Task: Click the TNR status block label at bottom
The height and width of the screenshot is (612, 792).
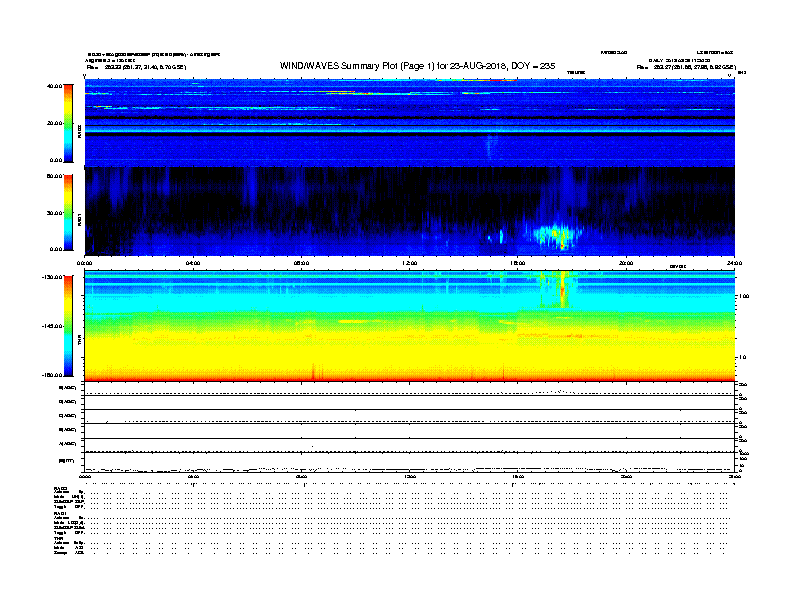Action: tap(58, 538)
